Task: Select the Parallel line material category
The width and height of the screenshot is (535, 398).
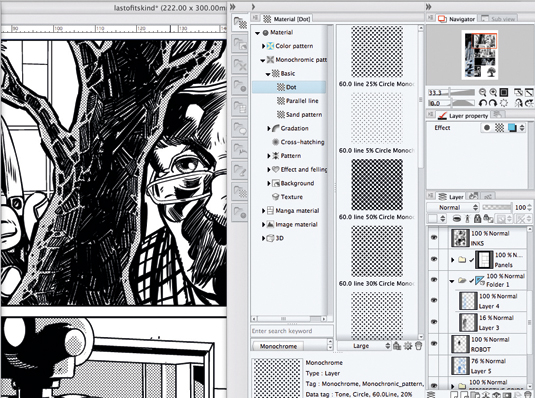Action: (x=302, y=101)
